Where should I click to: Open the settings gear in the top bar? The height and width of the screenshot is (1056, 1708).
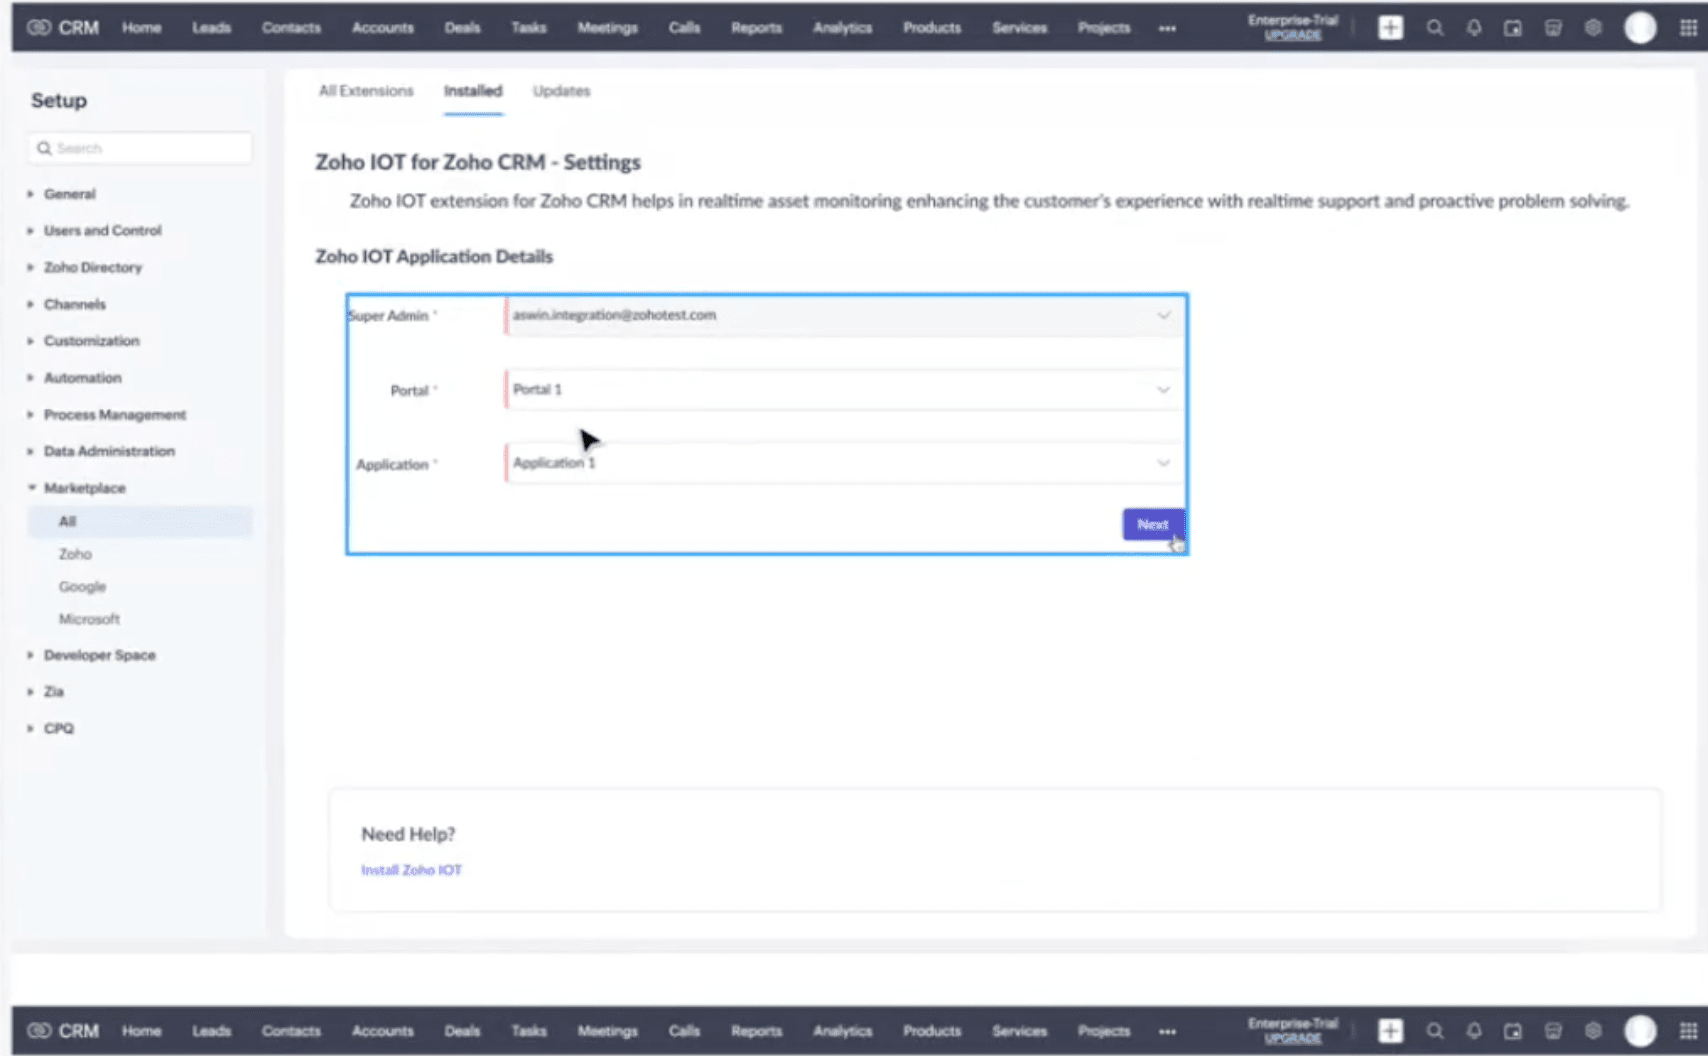[1593, 28]
